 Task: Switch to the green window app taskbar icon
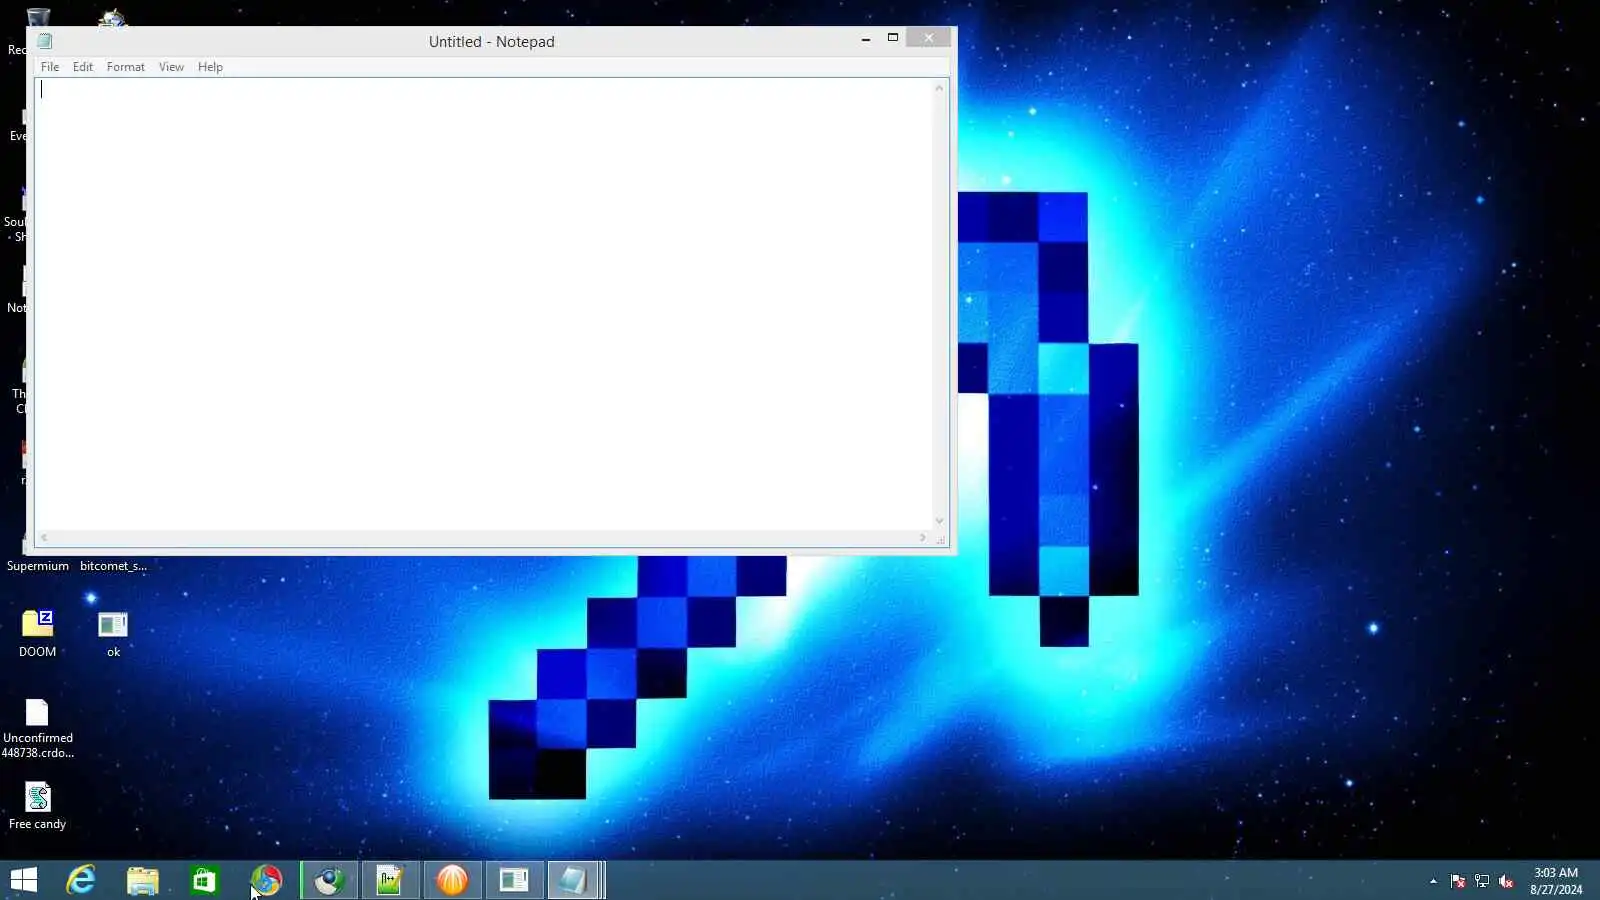click(514, 880)
